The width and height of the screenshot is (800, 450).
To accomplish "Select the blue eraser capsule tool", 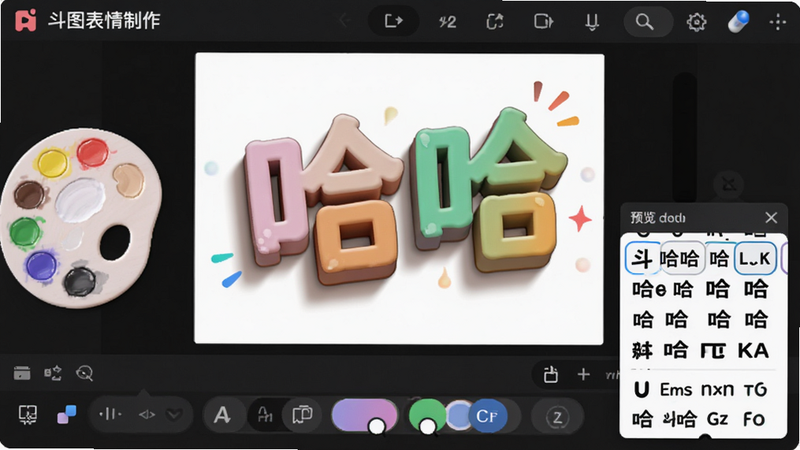I will (738, 21).
